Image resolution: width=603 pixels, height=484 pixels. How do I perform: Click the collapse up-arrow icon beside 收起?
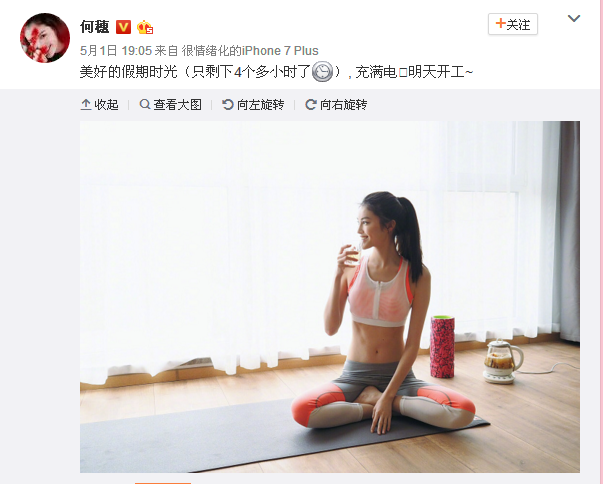click(x=85, y=105)
